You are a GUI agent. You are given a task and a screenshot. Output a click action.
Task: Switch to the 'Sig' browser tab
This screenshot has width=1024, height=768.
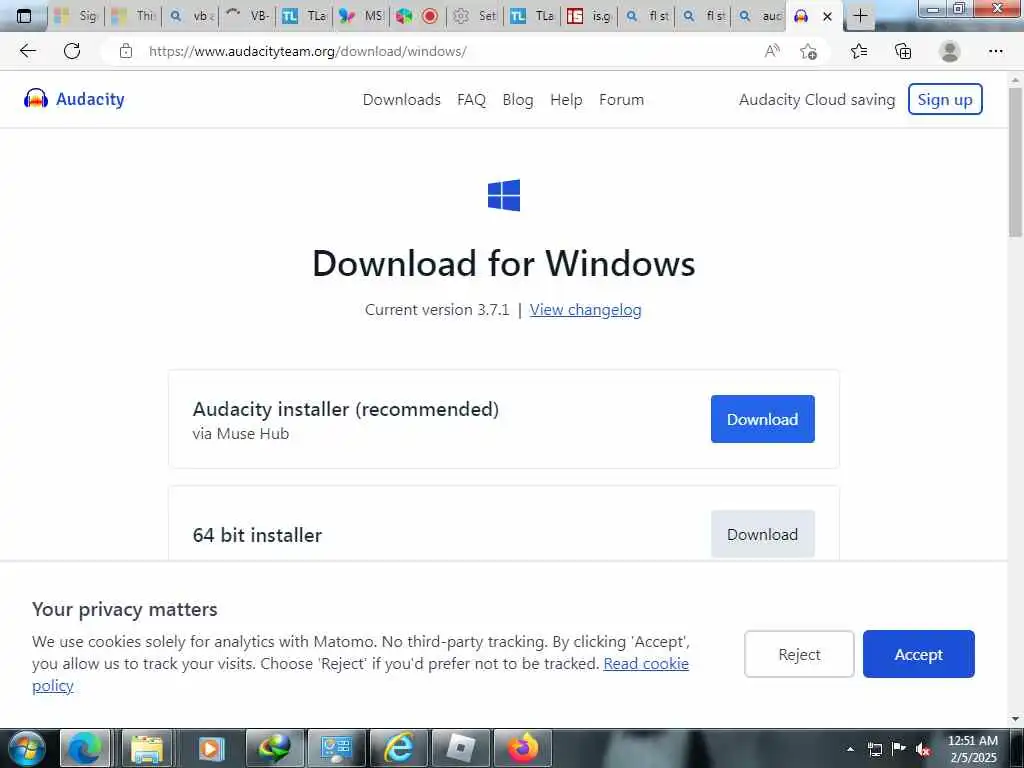(x=75, y=16)
